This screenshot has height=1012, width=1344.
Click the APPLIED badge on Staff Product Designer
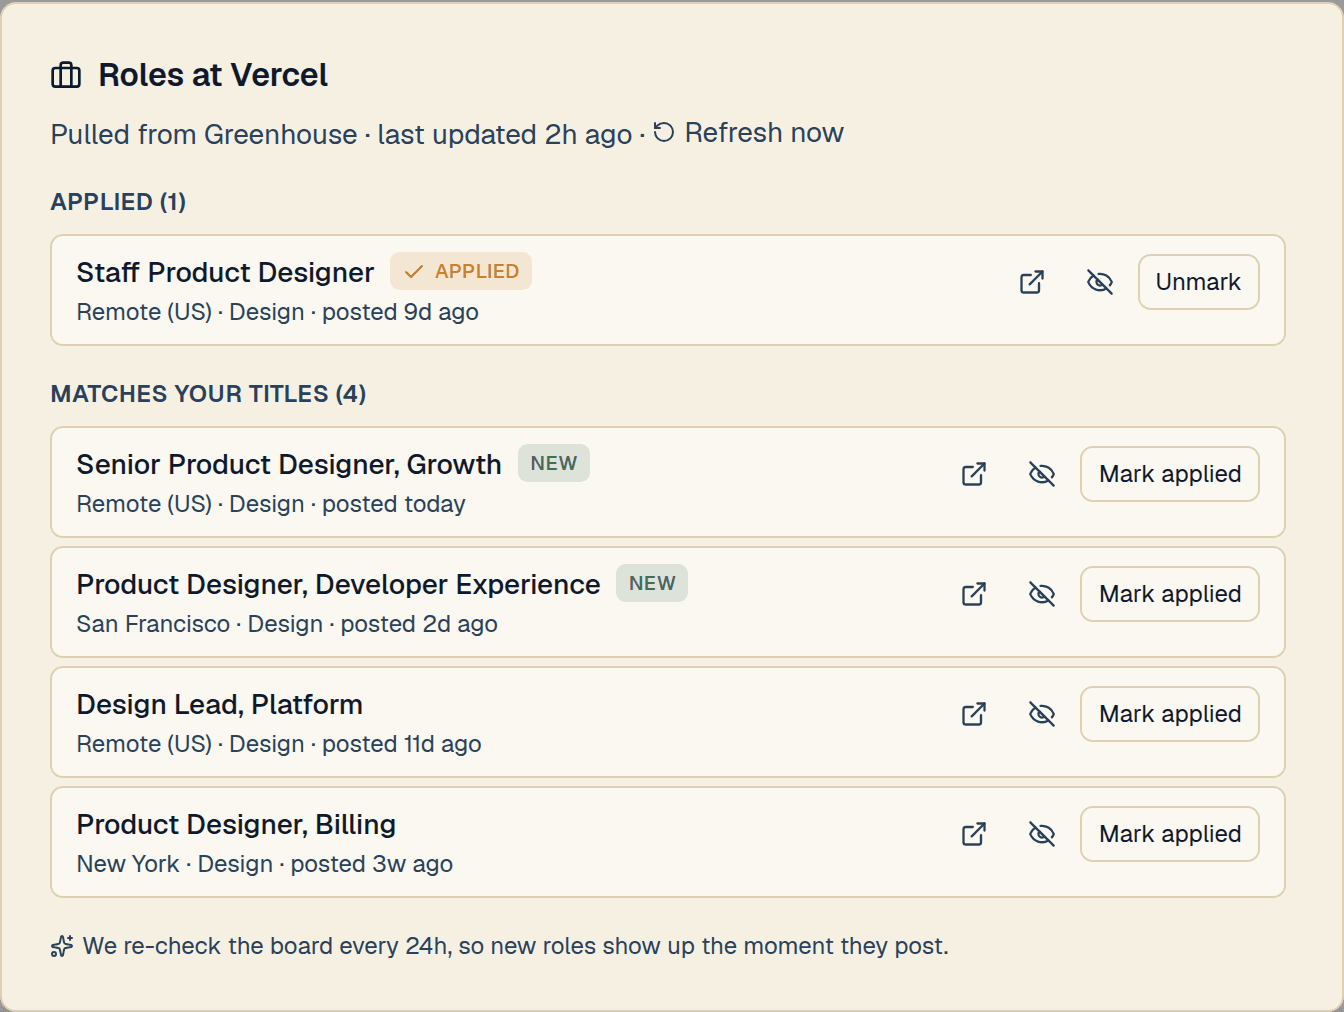461,271
